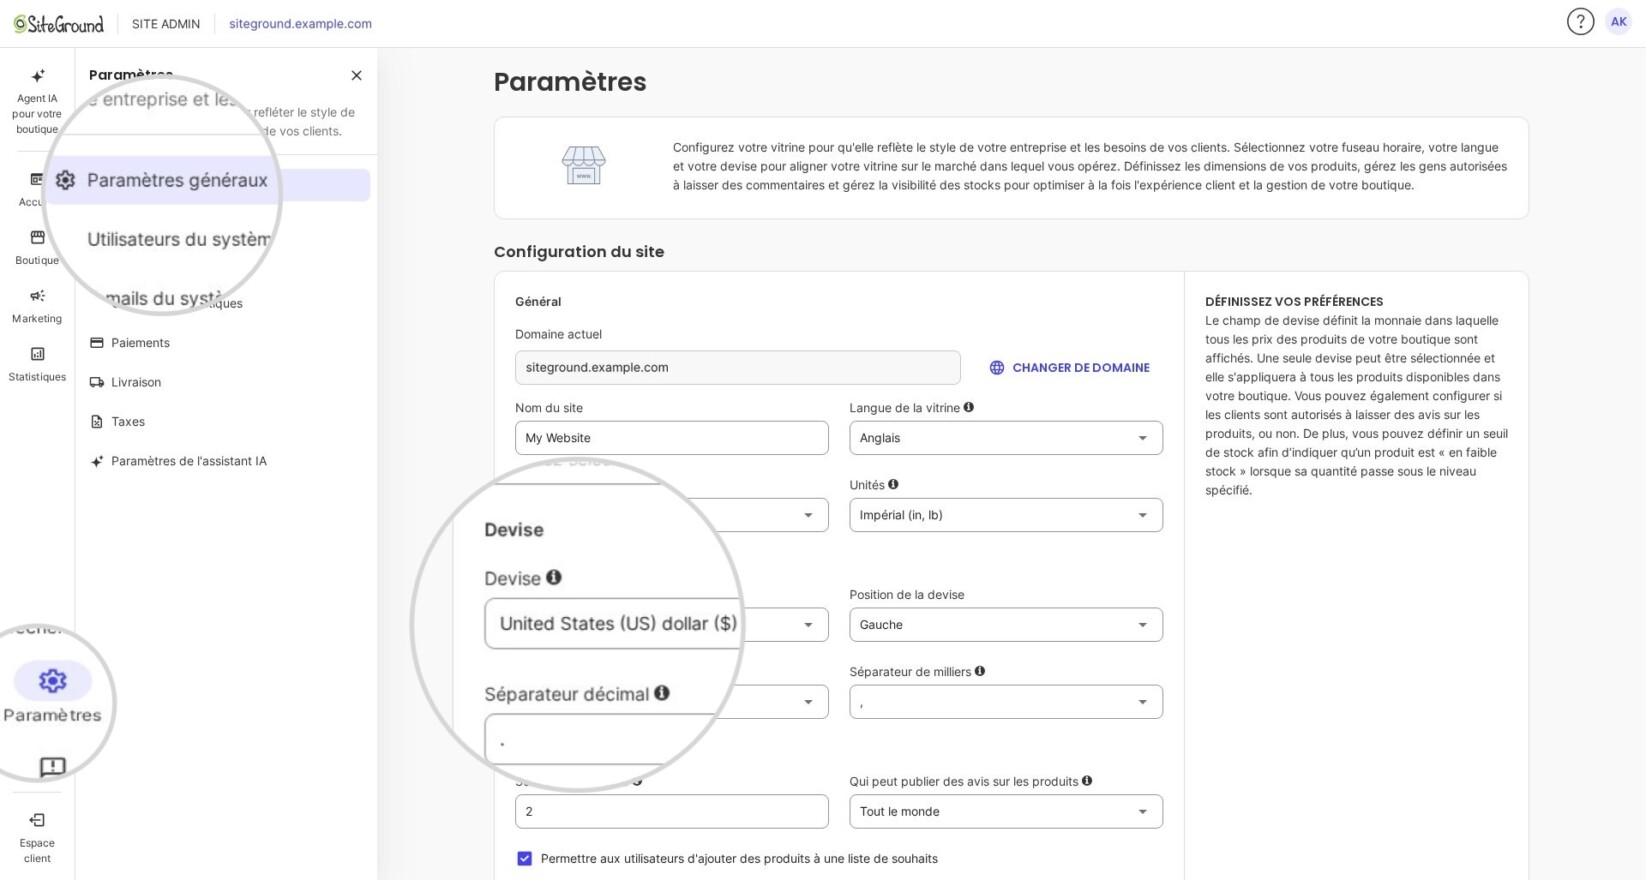Open siteground.example.com link in header
1646x880 pixels.
click(x=300, y=24)
